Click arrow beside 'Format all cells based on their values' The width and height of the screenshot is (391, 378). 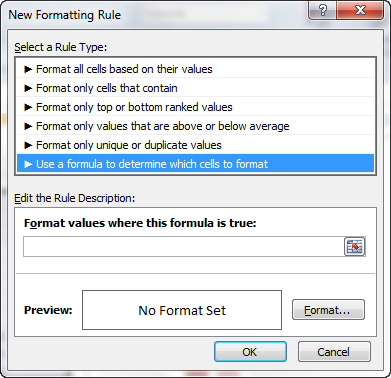(28, 69)
